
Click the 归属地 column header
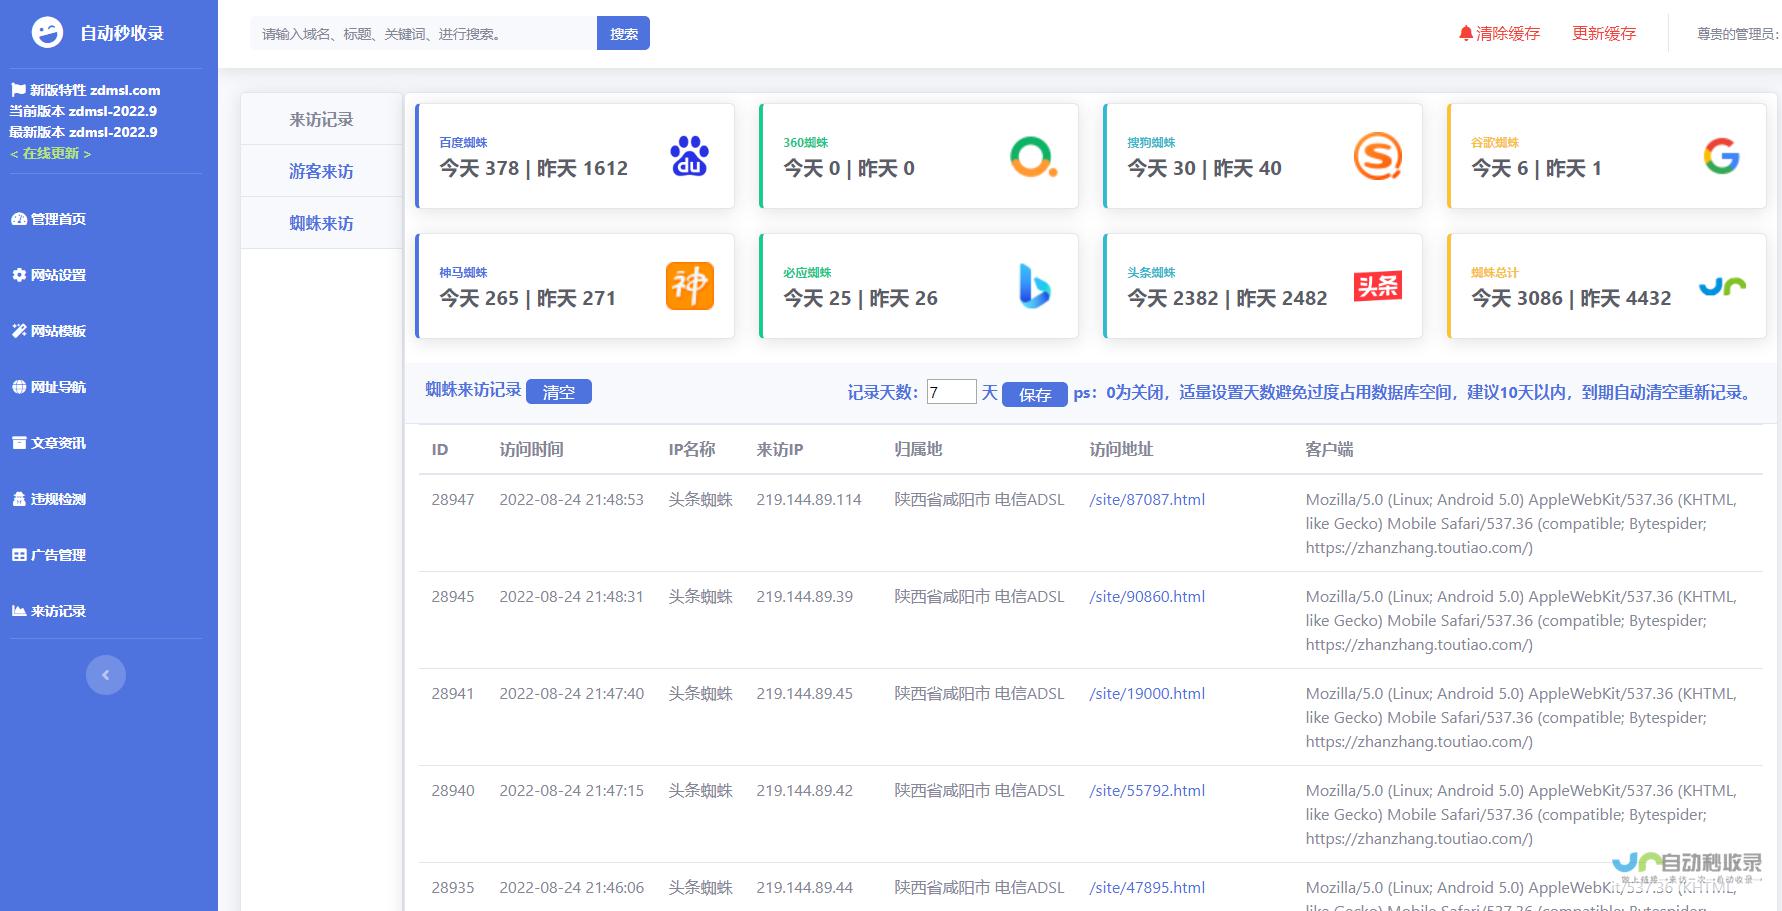point(919,449)
